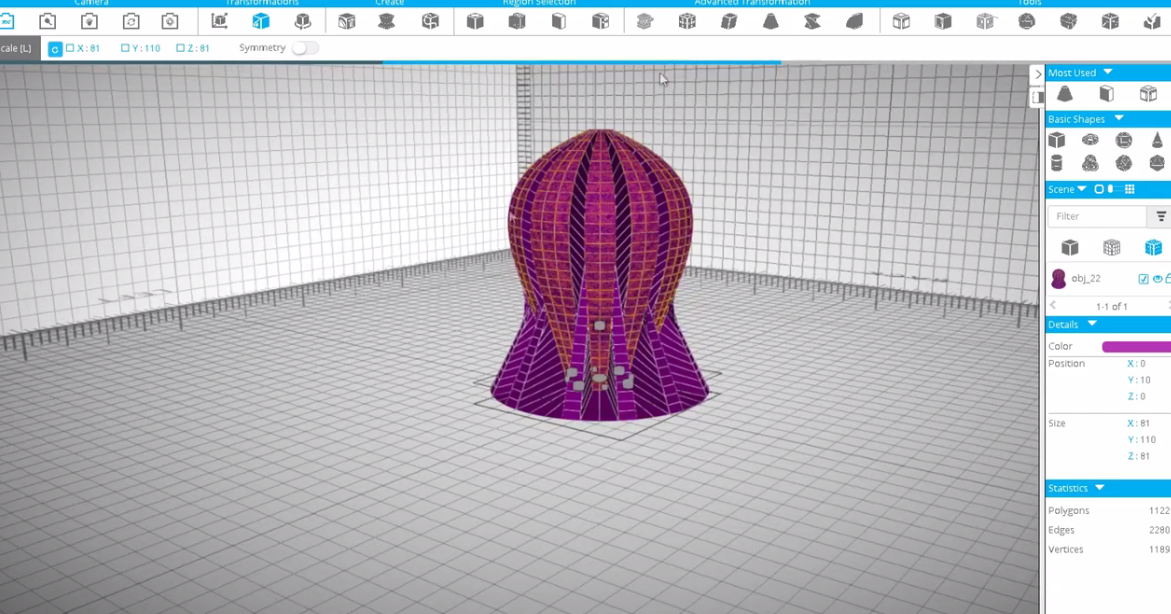
Task: Open the skewed cube Advanced Transformation tool
Action: (729, 21)
